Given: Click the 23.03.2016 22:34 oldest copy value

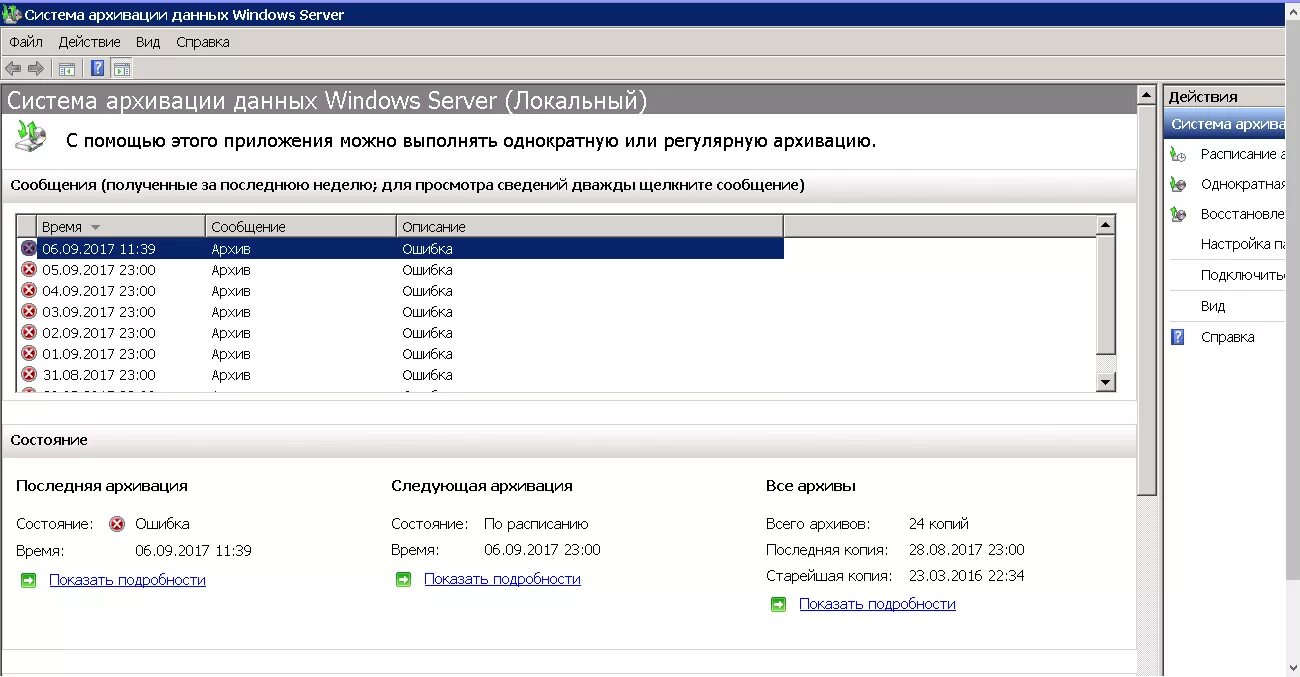Looking at the screenshot, I should coord(966,575).
